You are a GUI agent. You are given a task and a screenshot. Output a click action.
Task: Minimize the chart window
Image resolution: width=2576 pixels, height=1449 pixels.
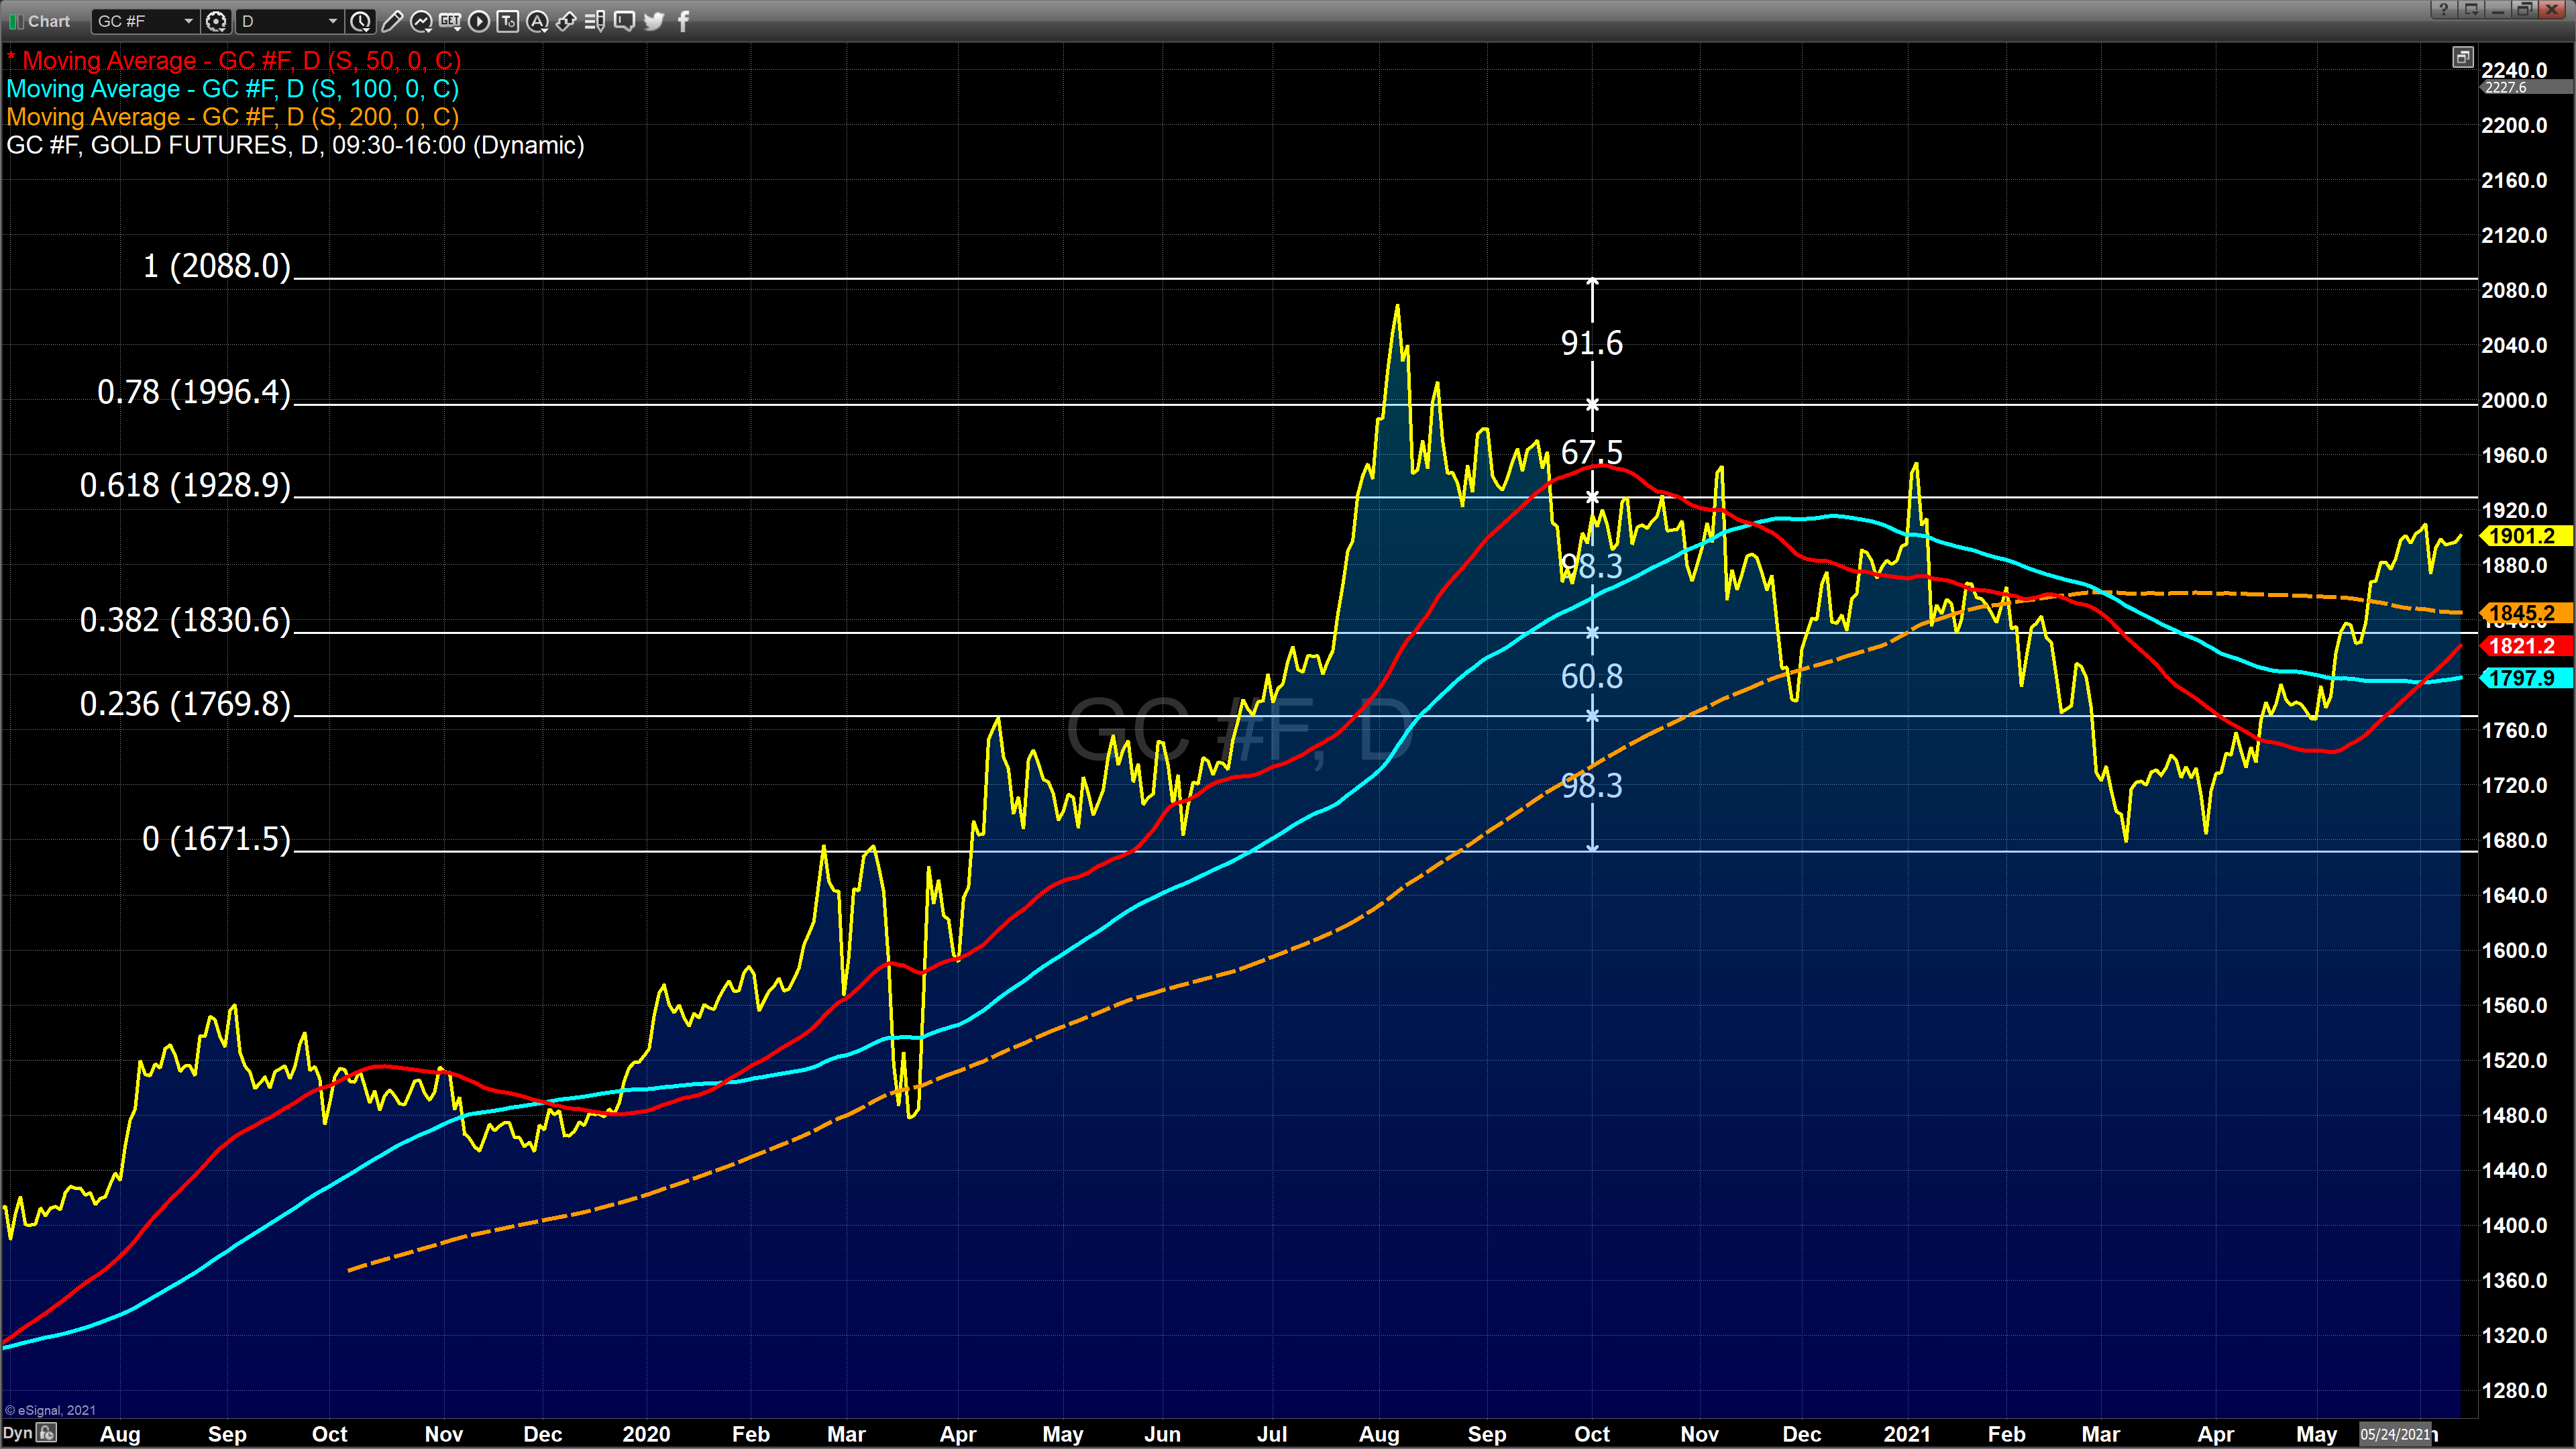click(2498, 10)
